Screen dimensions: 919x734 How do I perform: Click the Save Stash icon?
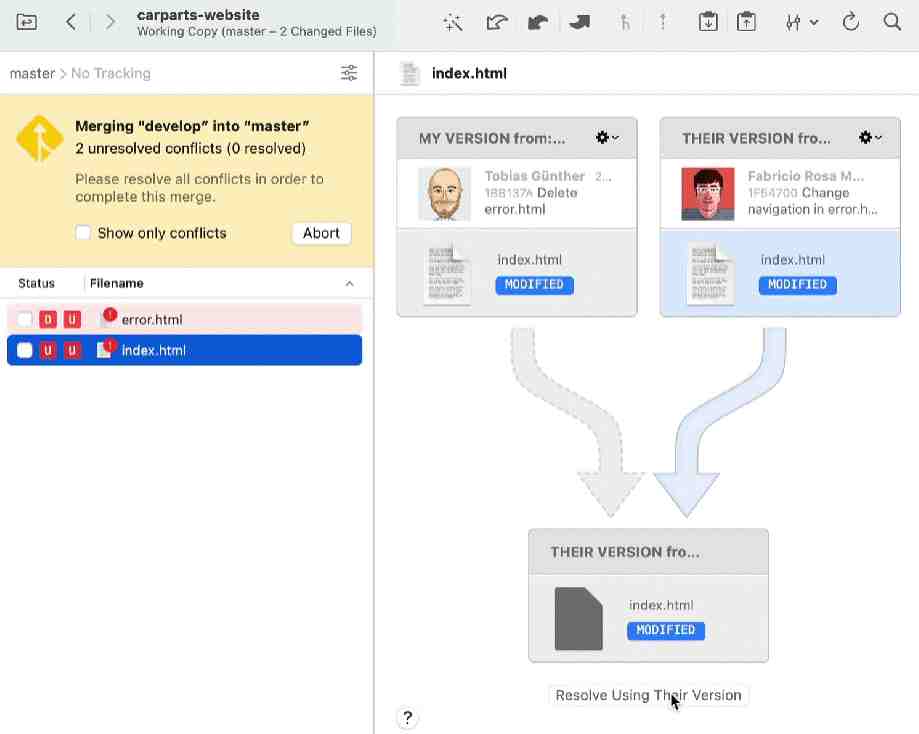click(708, 22)
